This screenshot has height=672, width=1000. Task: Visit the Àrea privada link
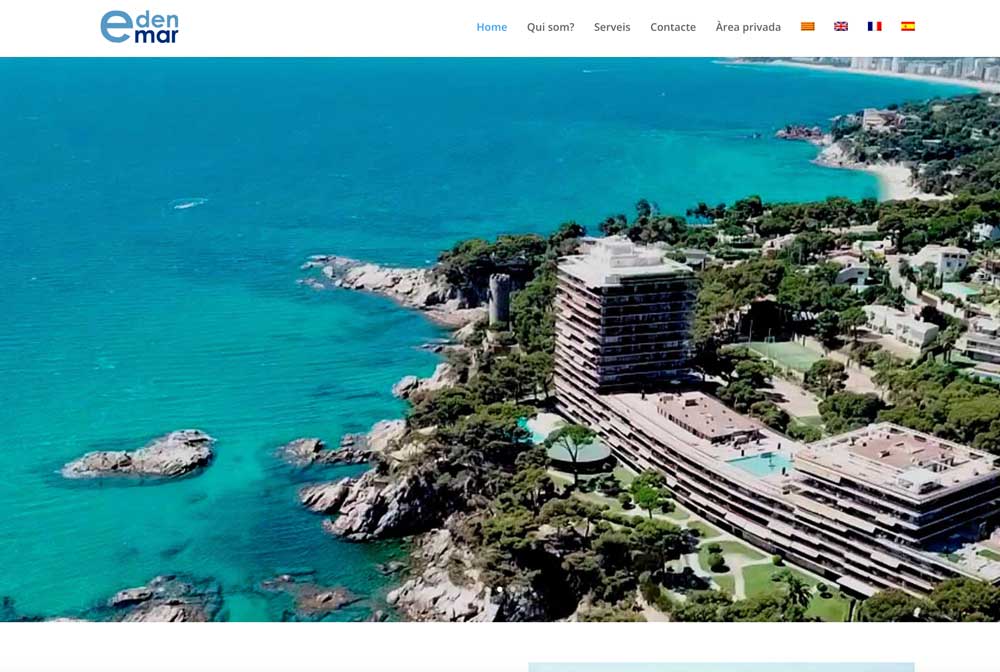coord(748,27)
